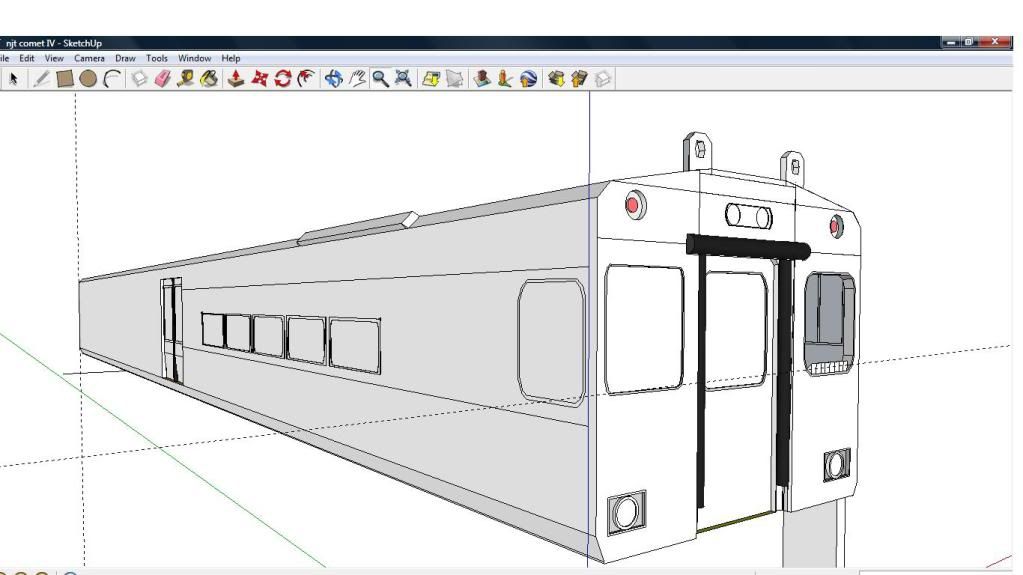This screenshot has width=1023, height=575.
Task: Choose the Paint Bucket tool
Action: click(210, 78)
